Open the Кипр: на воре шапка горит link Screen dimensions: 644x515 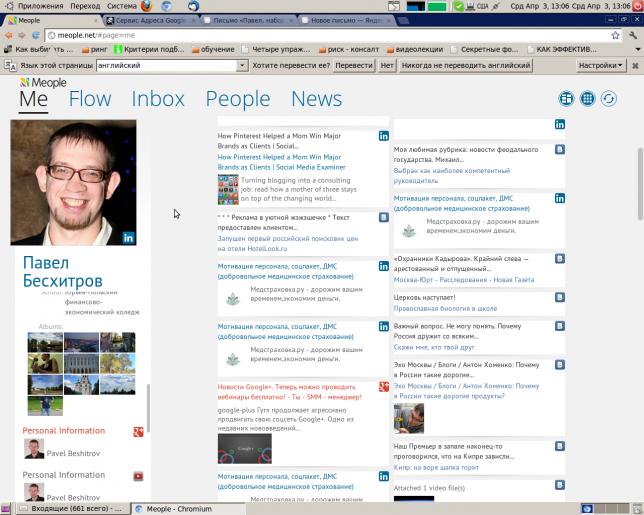pos(436,467)
